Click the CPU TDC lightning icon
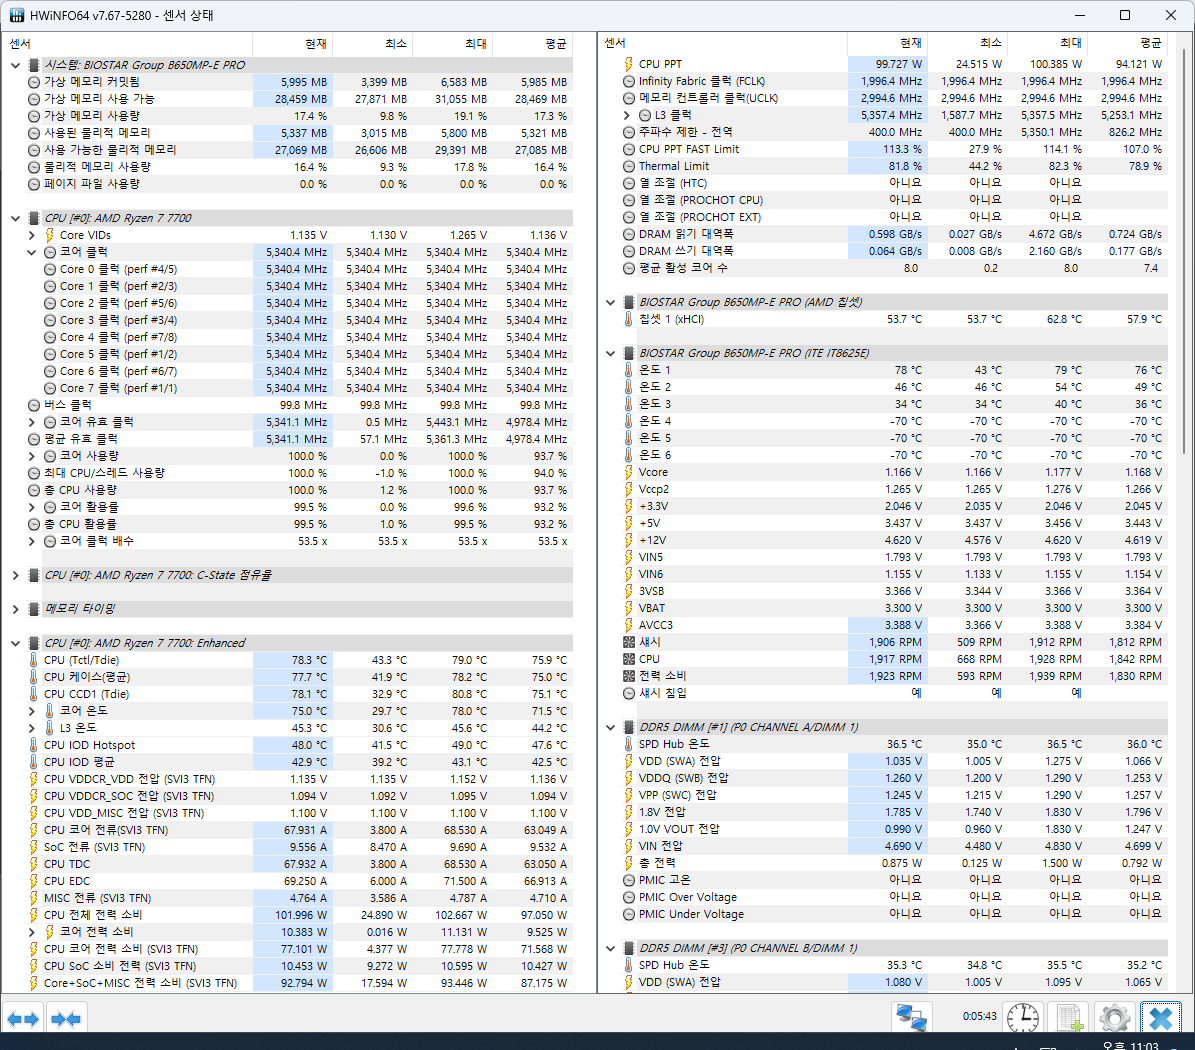 pyautogui.click(x=34, y=864)
